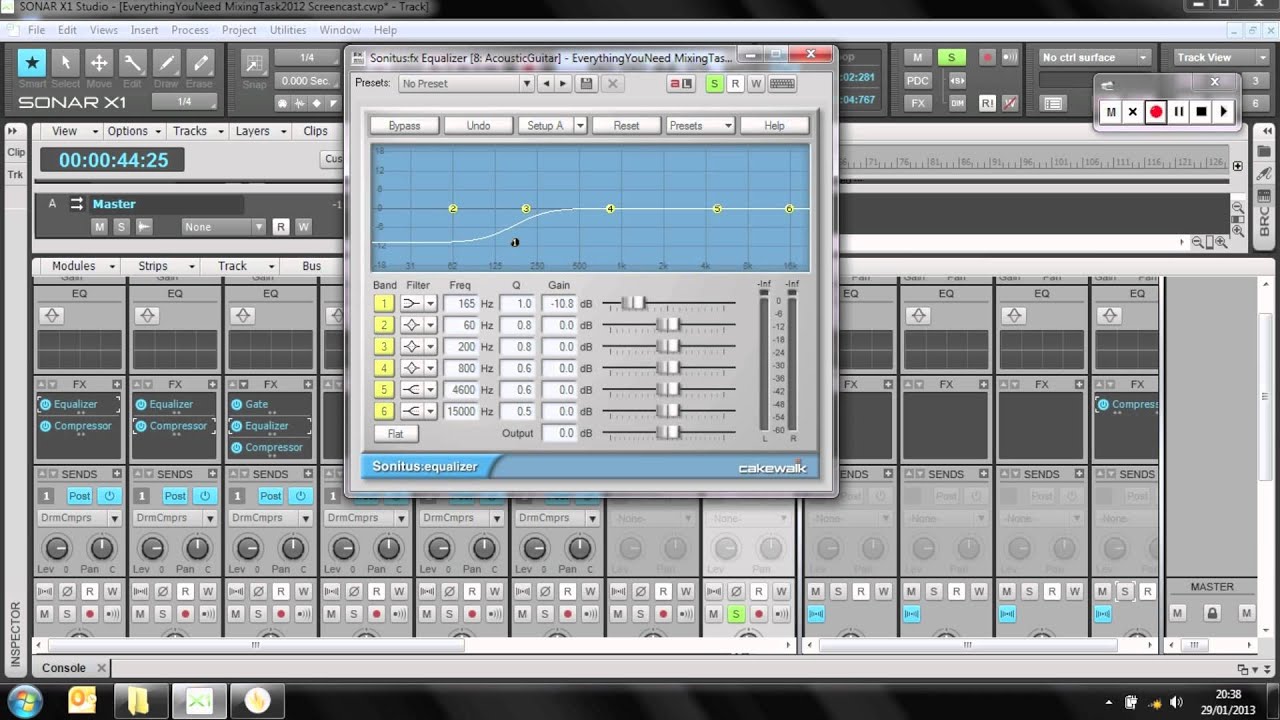Click the PDC override button
The height and width of the screenshot is (720, 1280).
tap(918, 80)
